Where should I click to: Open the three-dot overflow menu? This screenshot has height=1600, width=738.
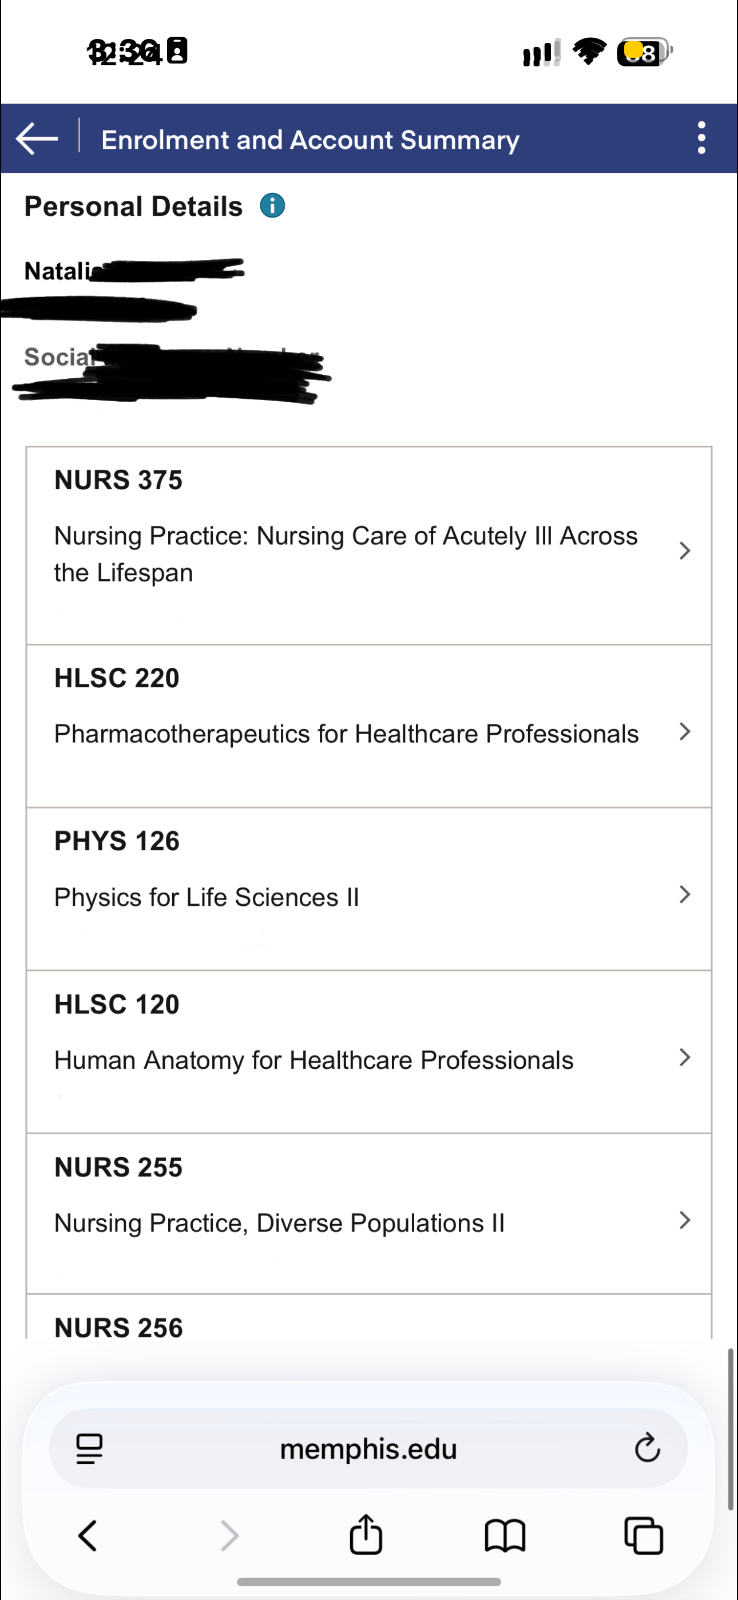(702, 138)
